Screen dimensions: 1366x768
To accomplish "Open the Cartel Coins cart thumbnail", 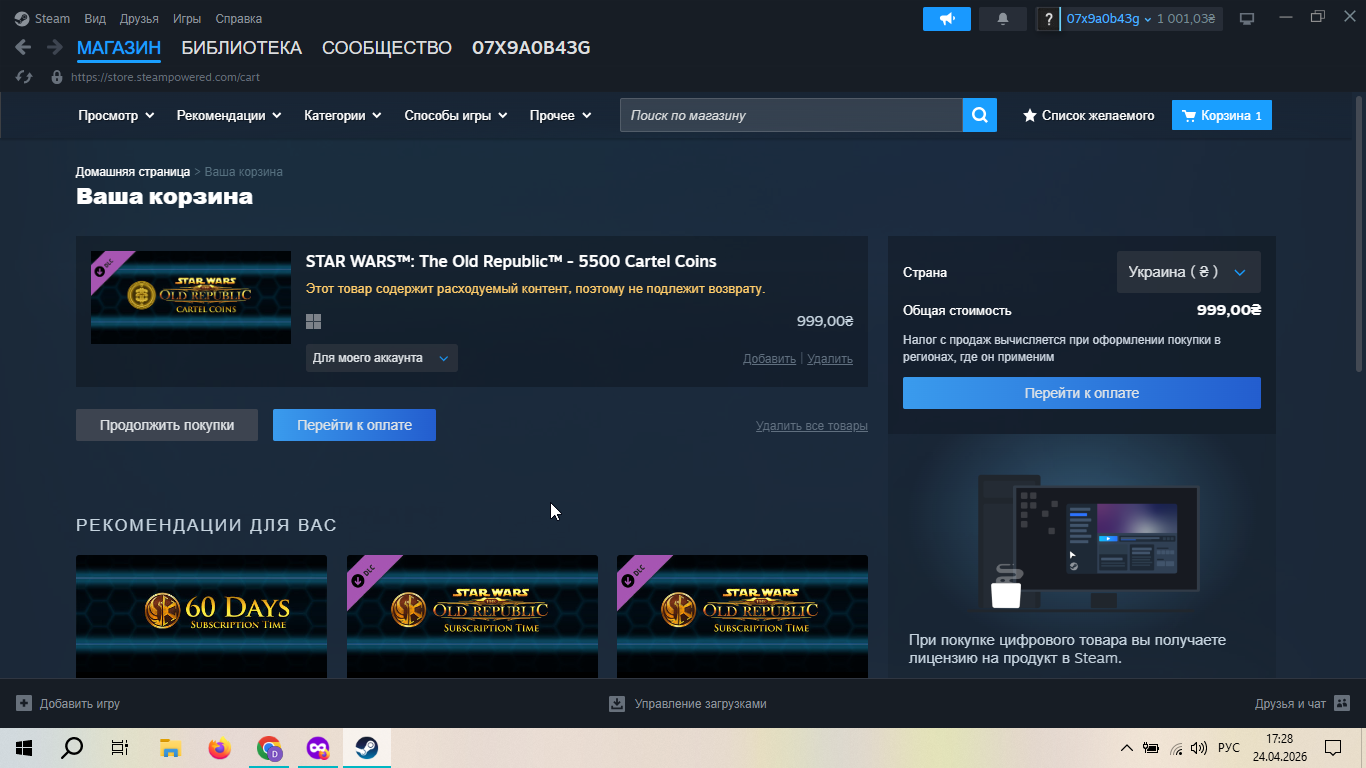I will (x=191, y=297).
